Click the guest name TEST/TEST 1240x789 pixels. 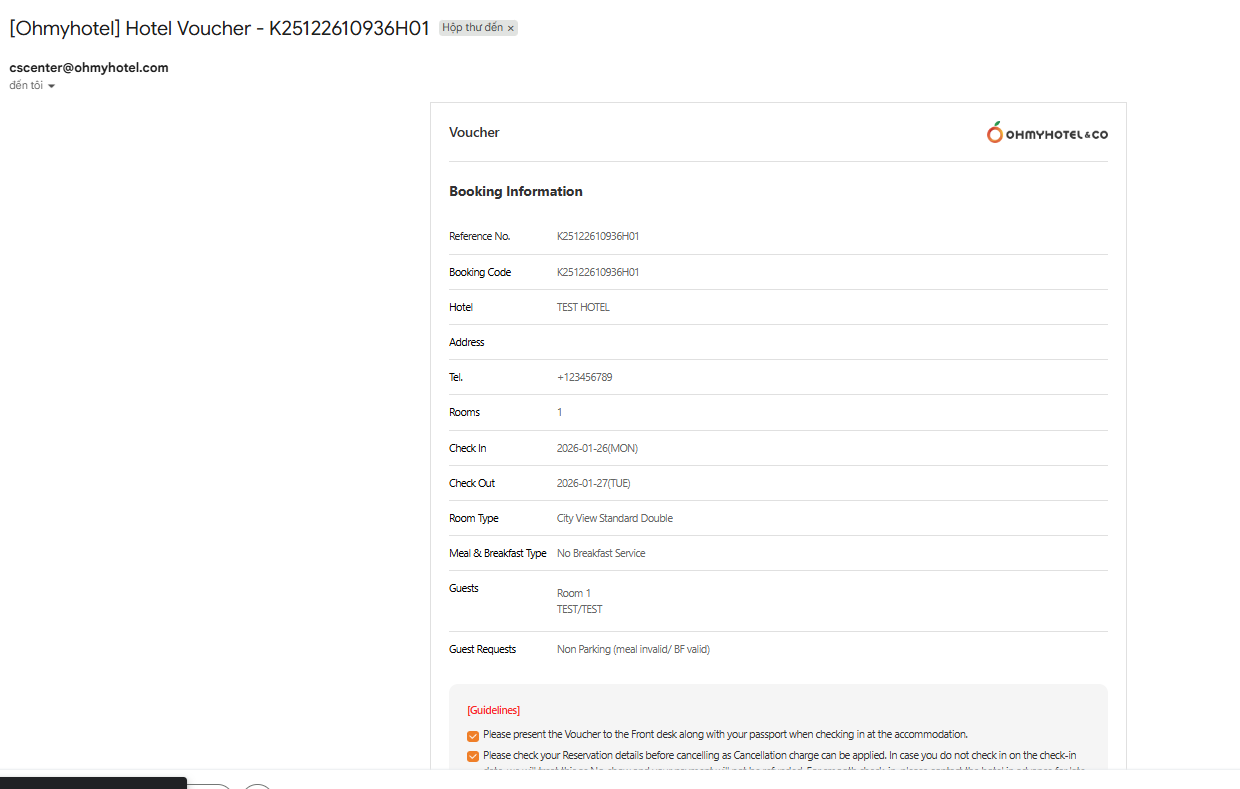coord(579,609)
